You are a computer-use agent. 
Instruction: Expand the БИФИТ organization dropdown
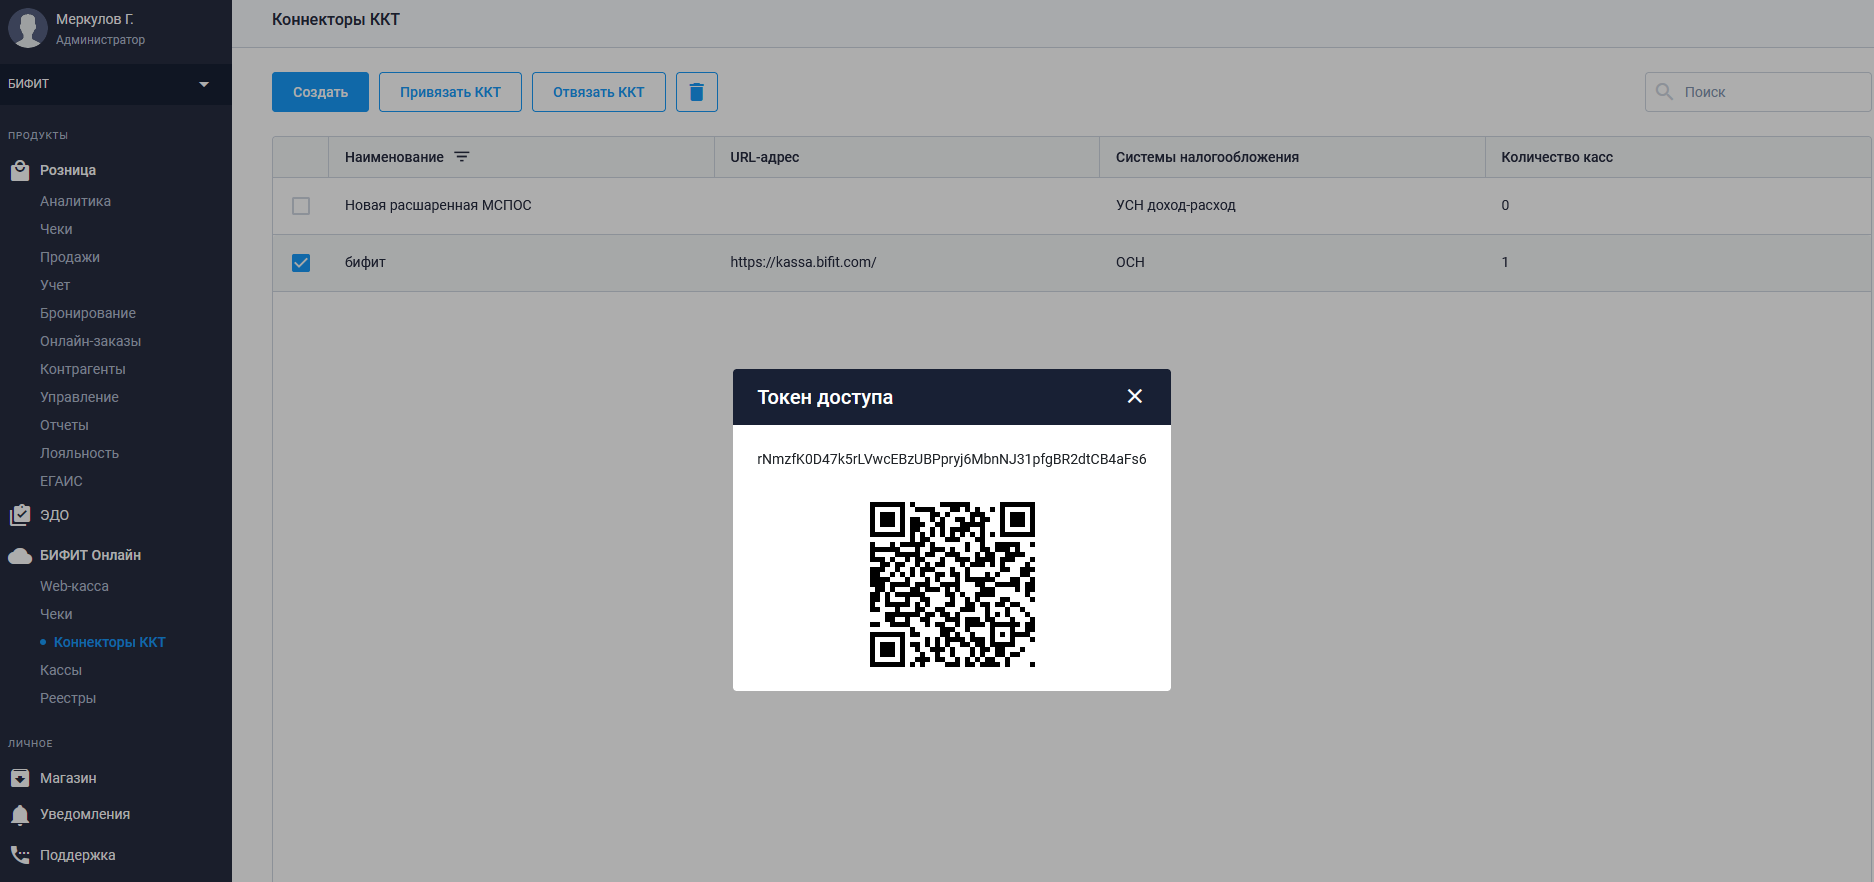click(x=204, y=84)
